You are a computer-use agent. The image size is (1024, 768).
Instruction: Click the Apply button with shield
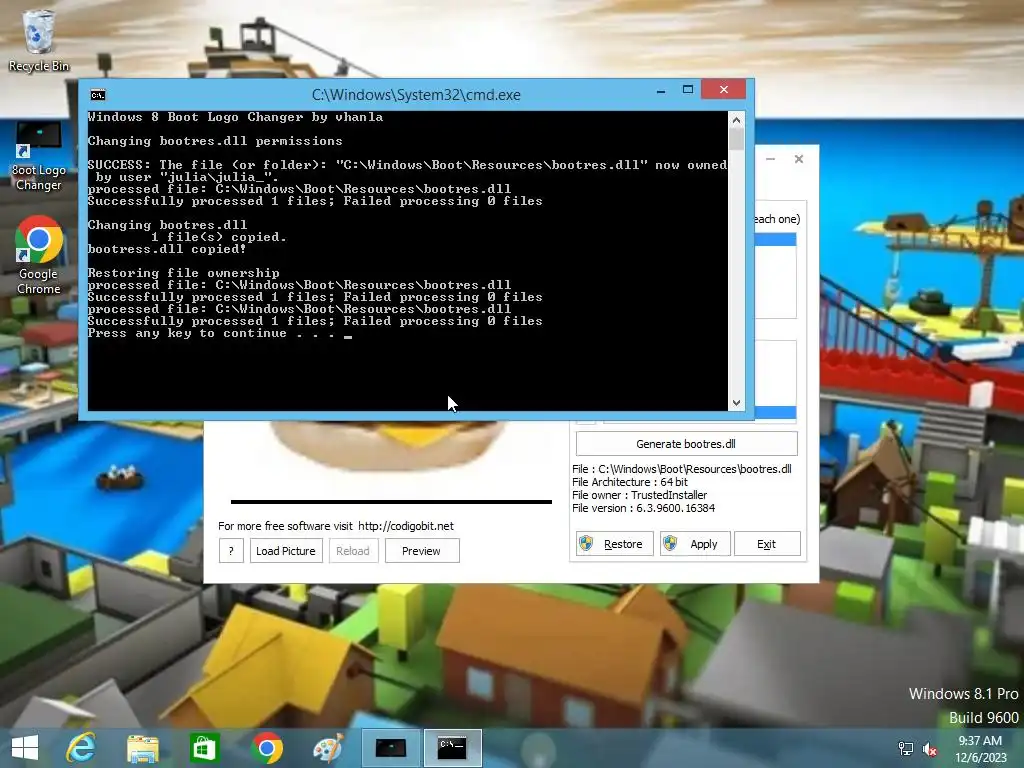(x=695, y=544)
